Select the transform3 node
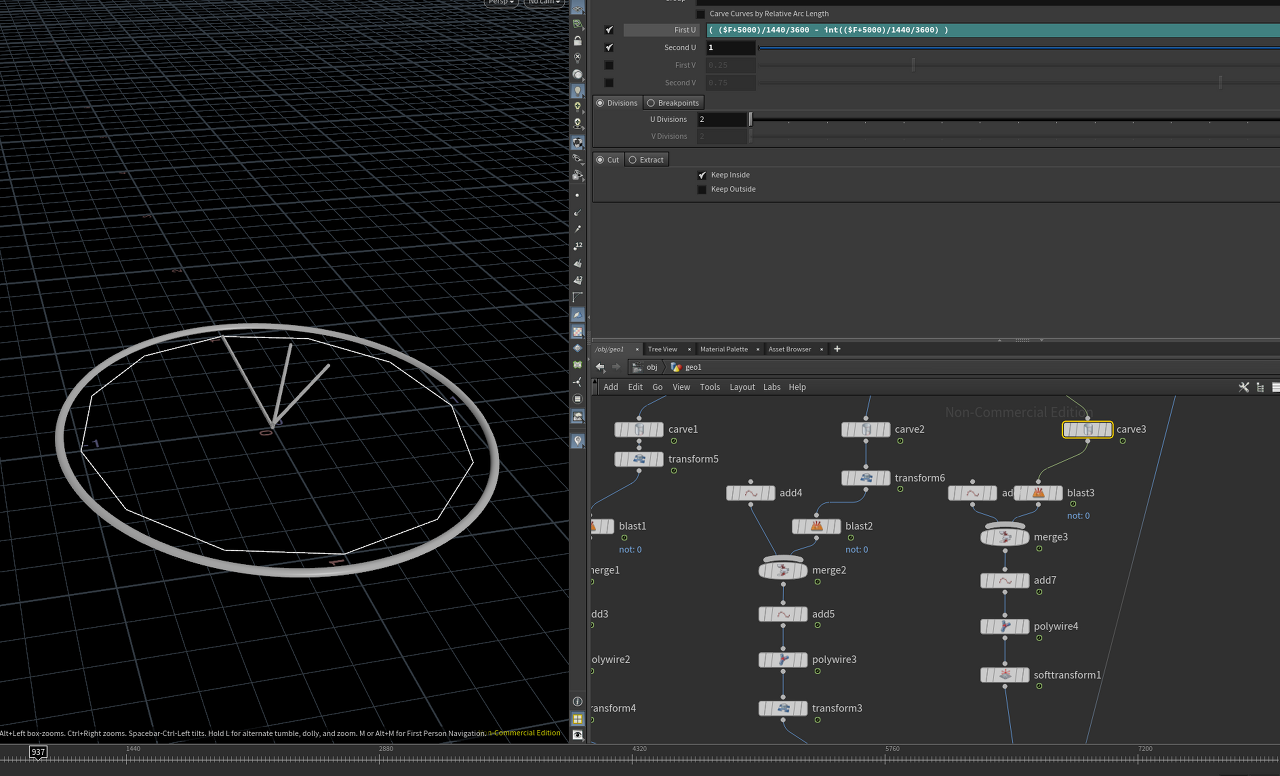Image resolution: width=1280 pixels, height=776 pixels. [783, 708]
